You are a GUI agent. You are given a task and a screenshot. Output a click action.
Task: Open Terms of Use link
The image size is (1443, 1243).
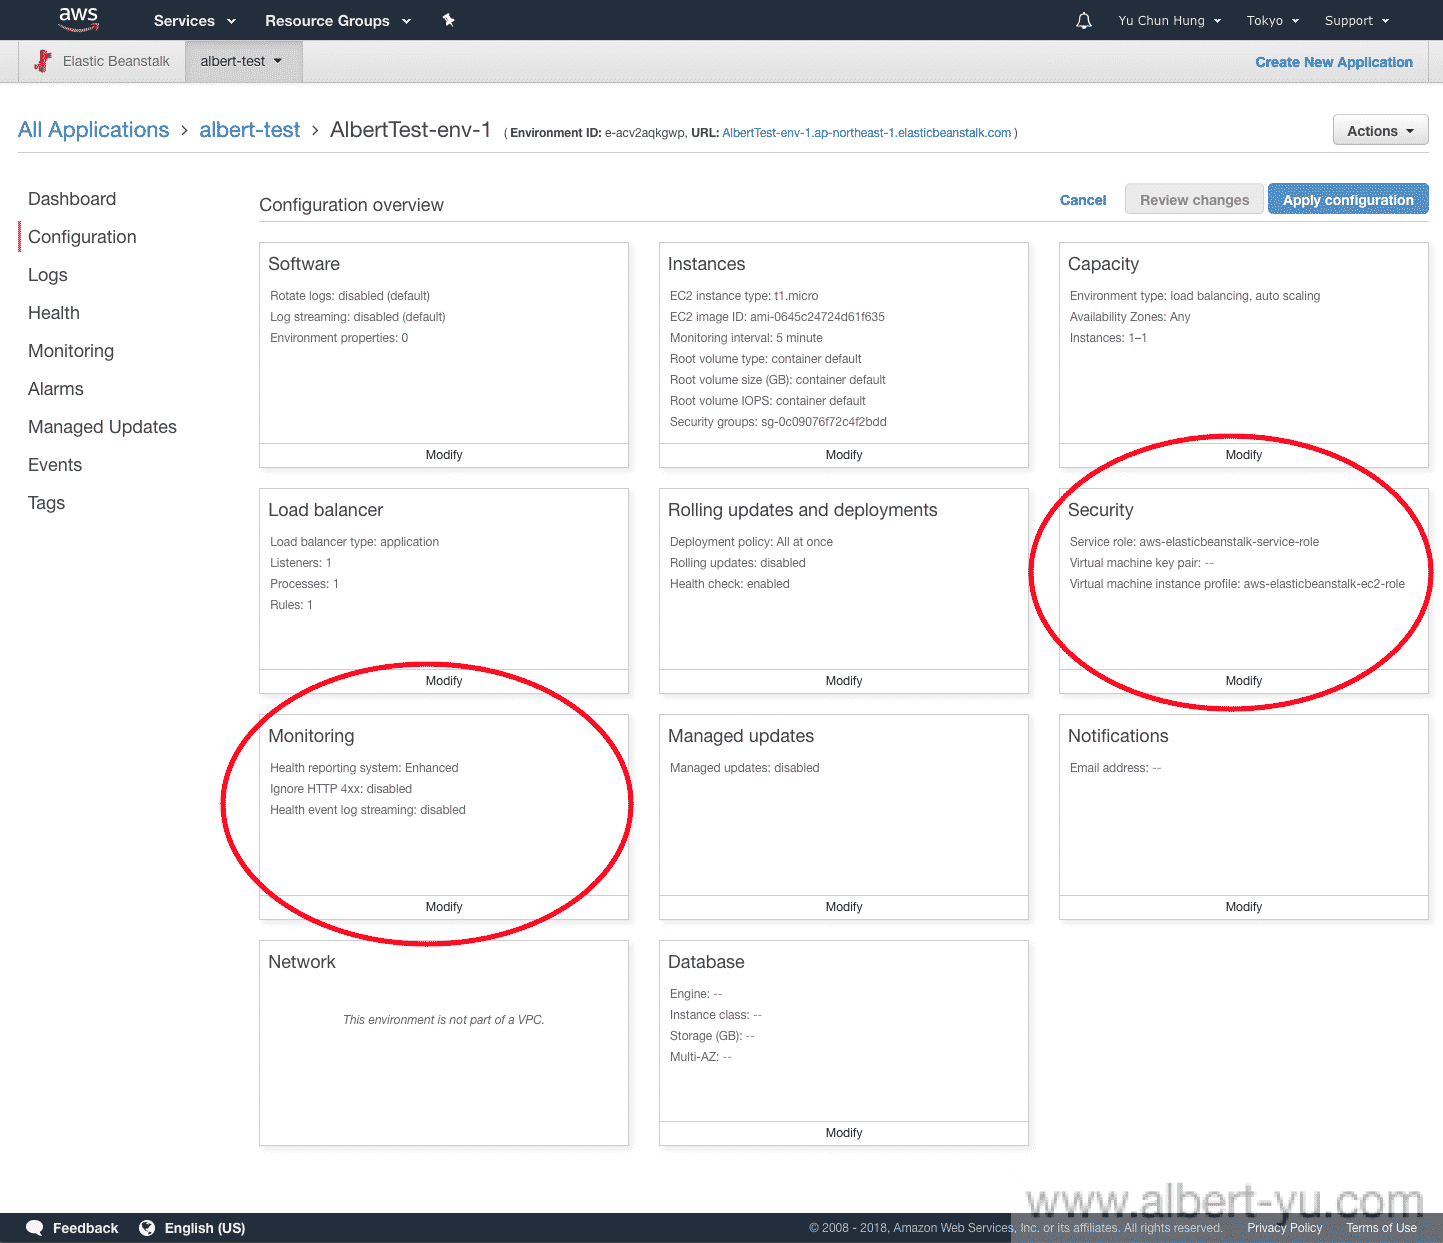pyautogui.click(x=1381, y=1228)
